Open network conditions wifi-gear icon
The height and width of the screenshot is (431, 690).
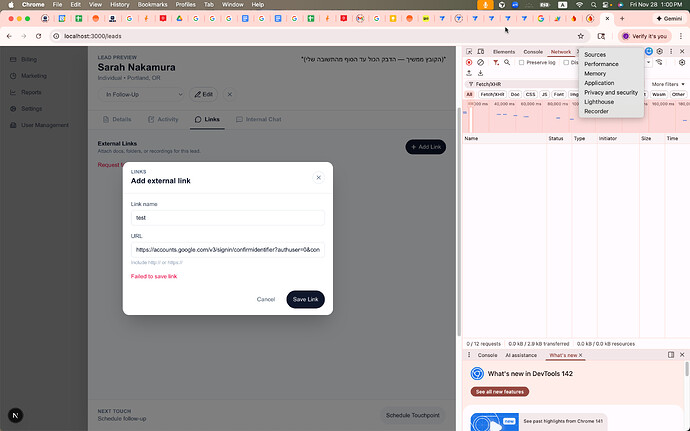coord(659,63)
